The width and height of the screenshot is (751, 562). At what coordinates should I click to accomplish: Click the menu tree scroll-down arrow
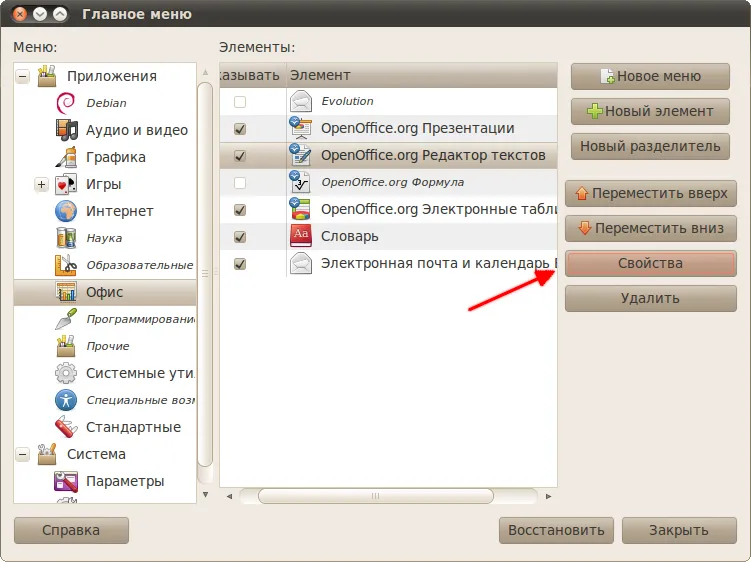point(205,494)
